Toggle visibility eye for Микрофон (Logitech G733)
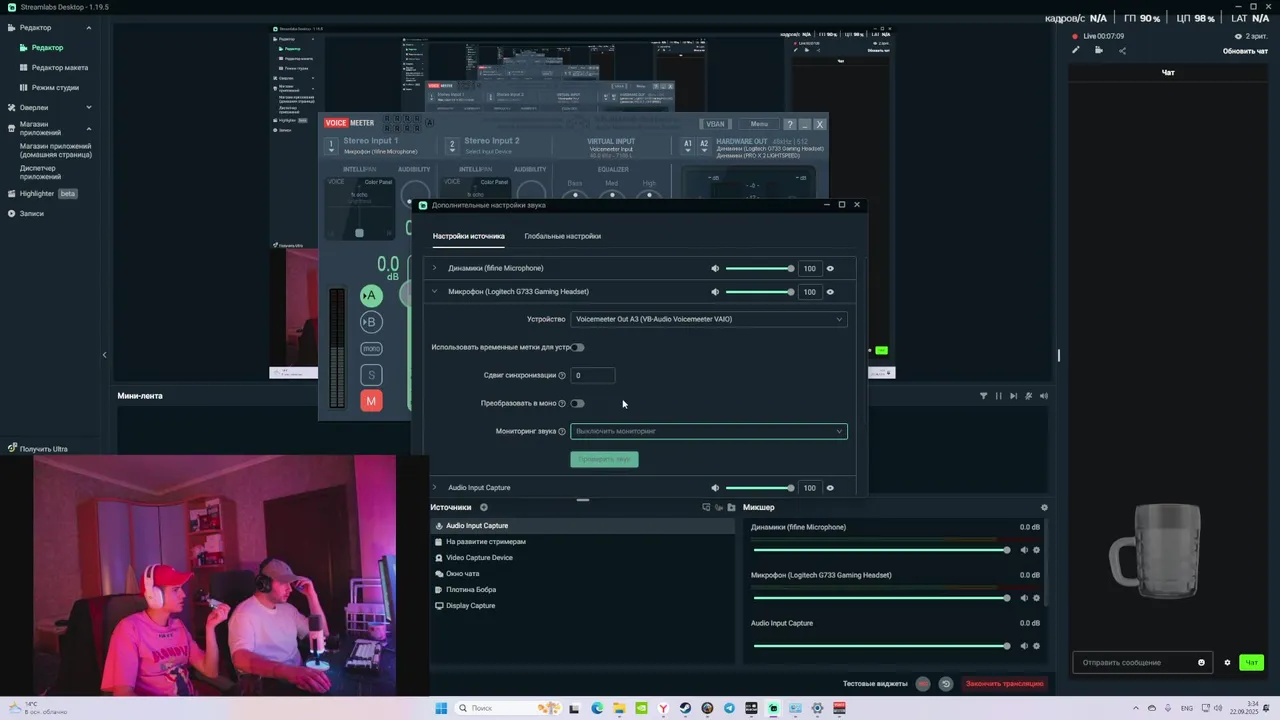Image resolution: width=1280 pixels, height=720 pixels. [830, 292]
